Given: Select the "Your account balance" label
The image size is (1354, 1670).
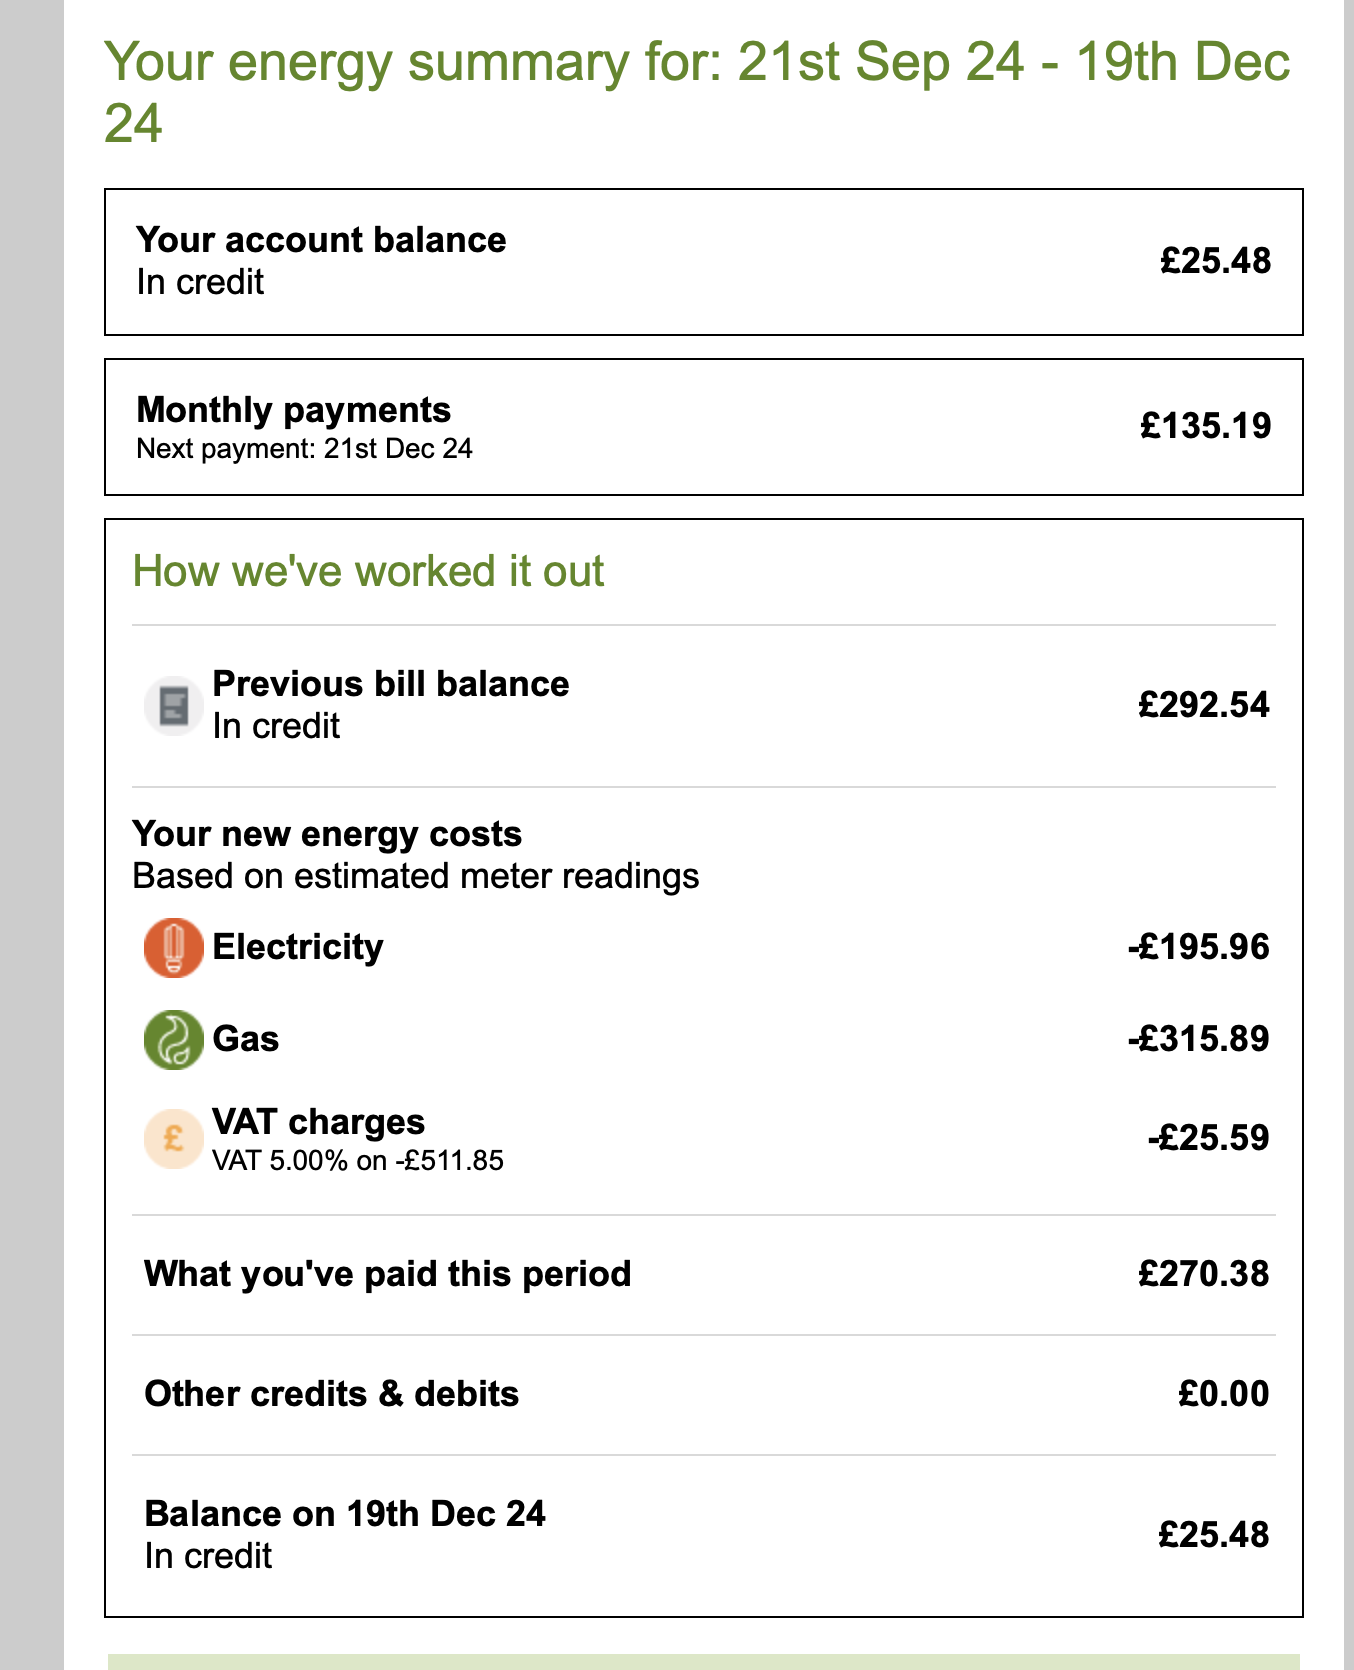Looking at the screenshot, I should (321, 240).
